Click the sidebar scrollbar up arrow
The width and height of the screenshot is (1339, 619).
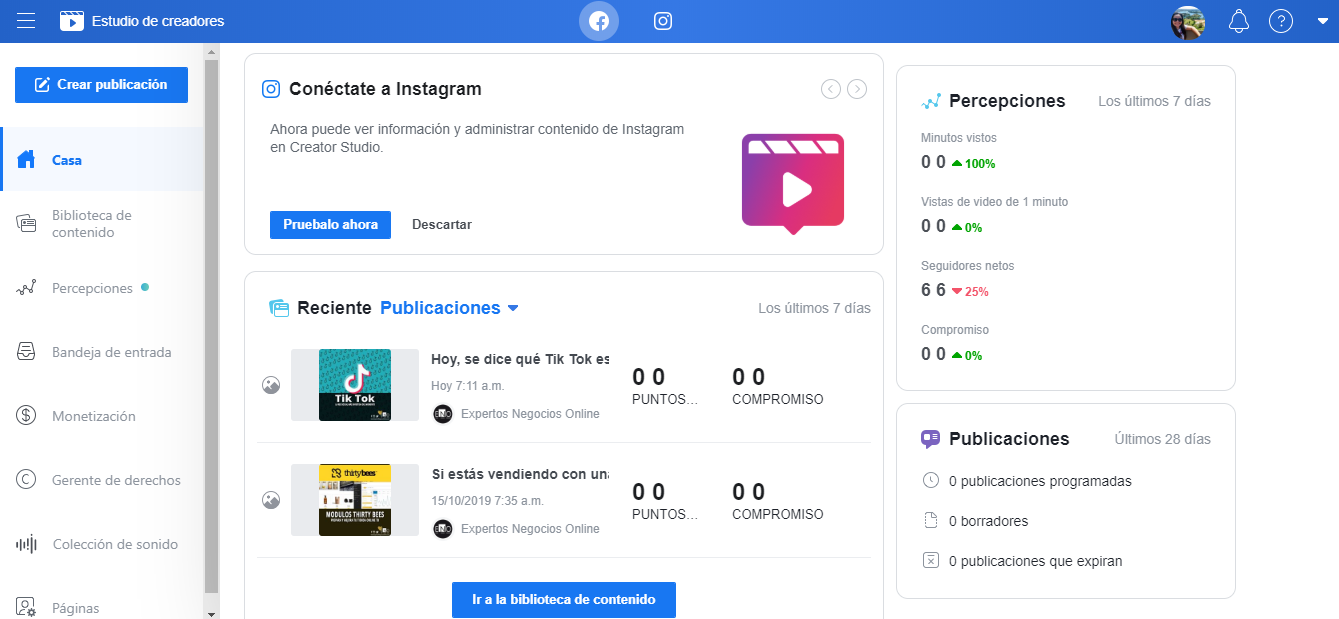click(211, 50)
